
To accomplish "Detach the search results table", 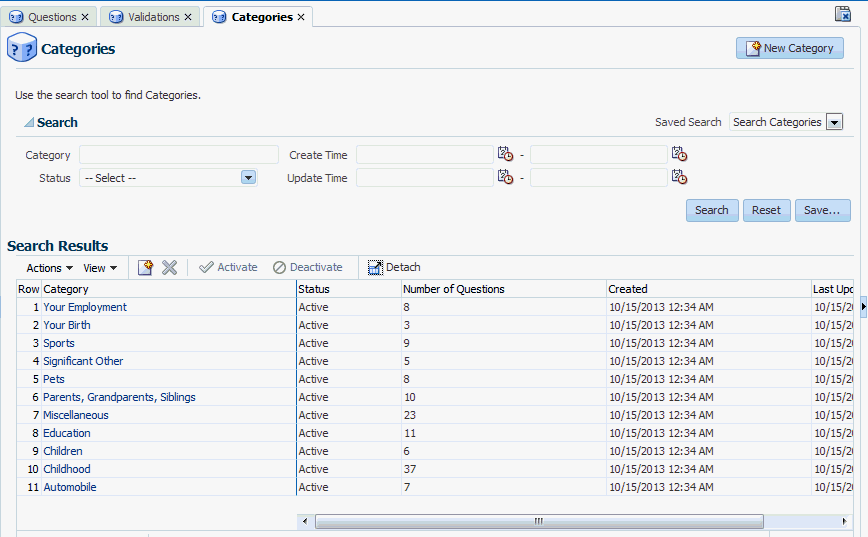I will tap(394, 267).
